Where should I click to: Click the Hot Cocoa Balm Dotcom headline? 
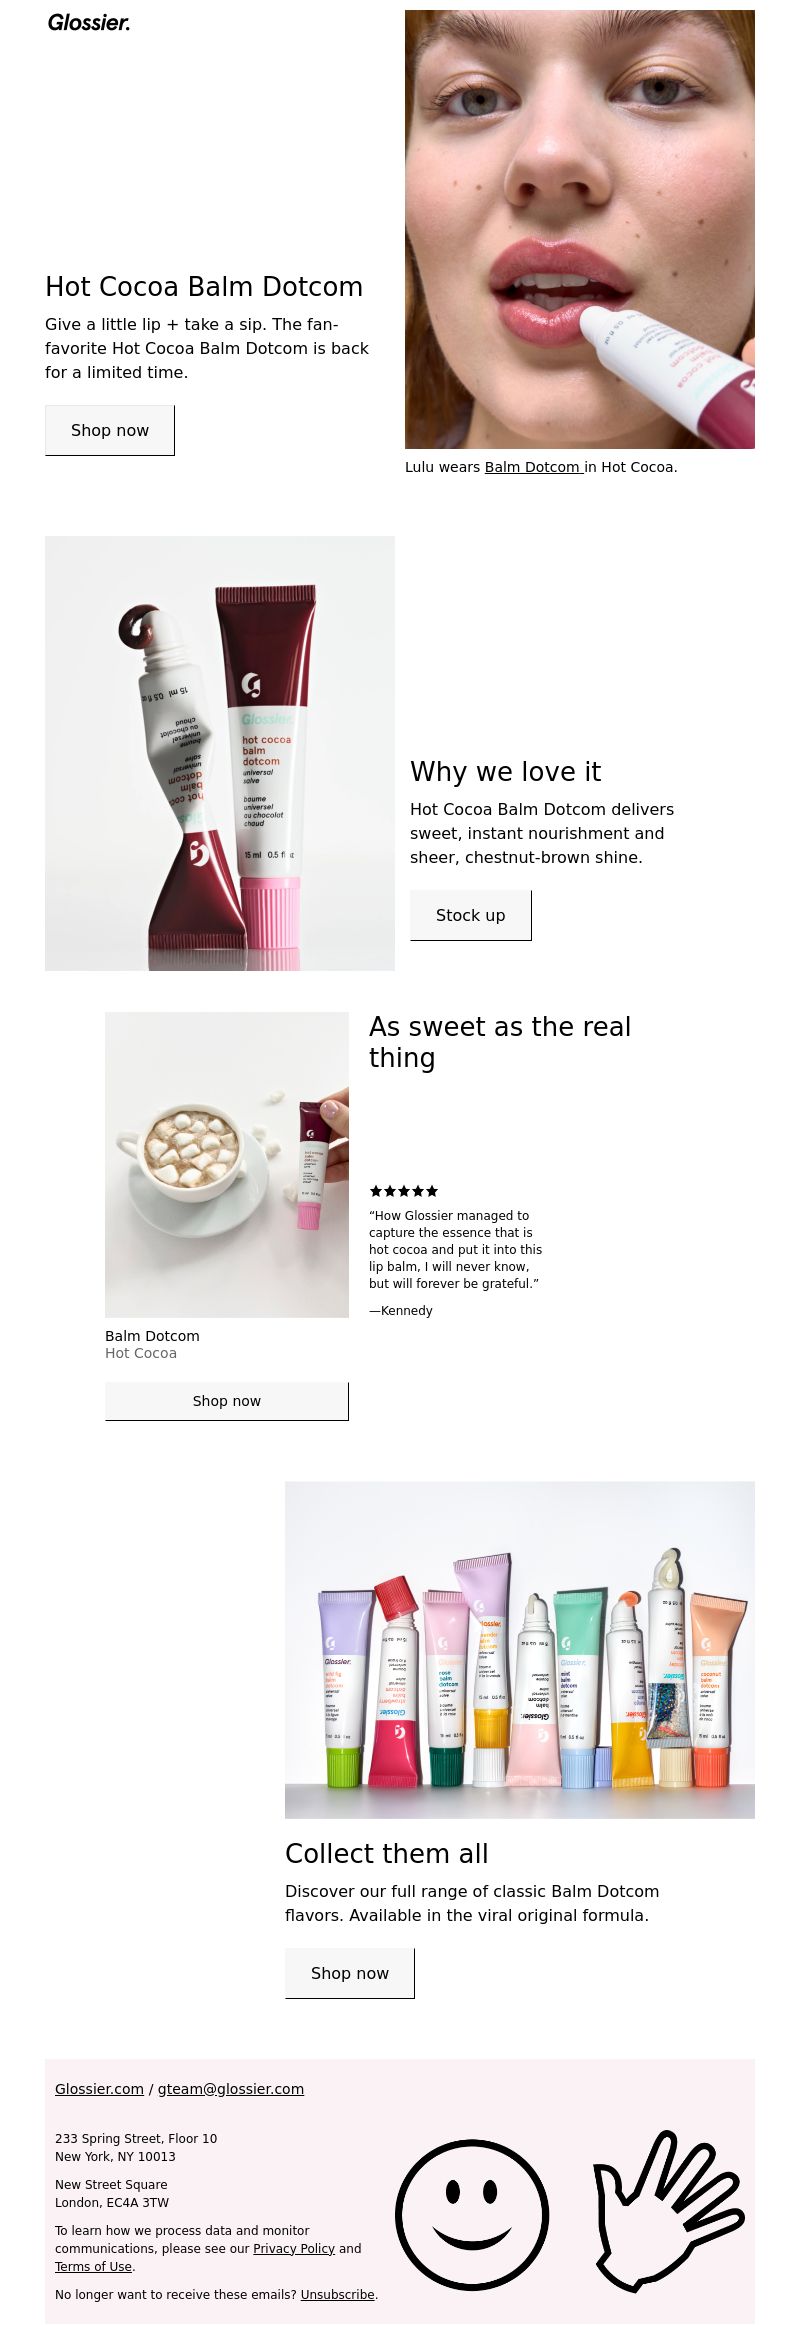pos(204,287)
